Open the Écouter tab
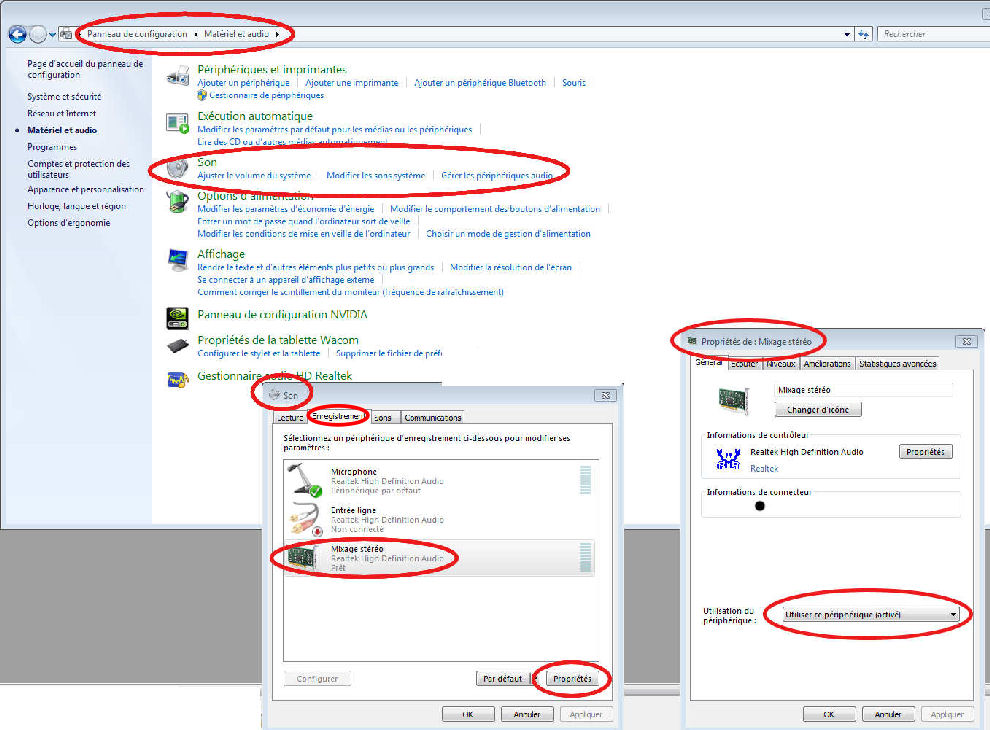Image resolution: width=990 pixels, height=730 pixels. (x=744, y=364)
